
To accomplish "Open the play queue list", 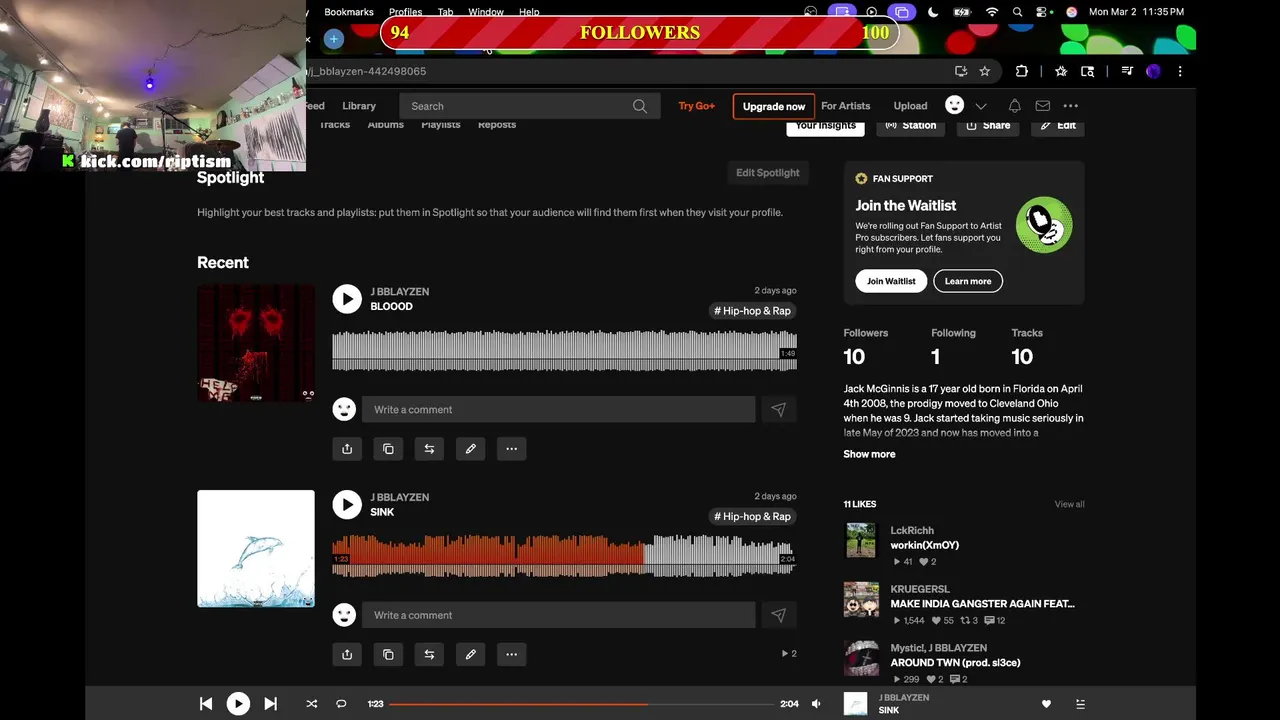I will (1080, 704).
